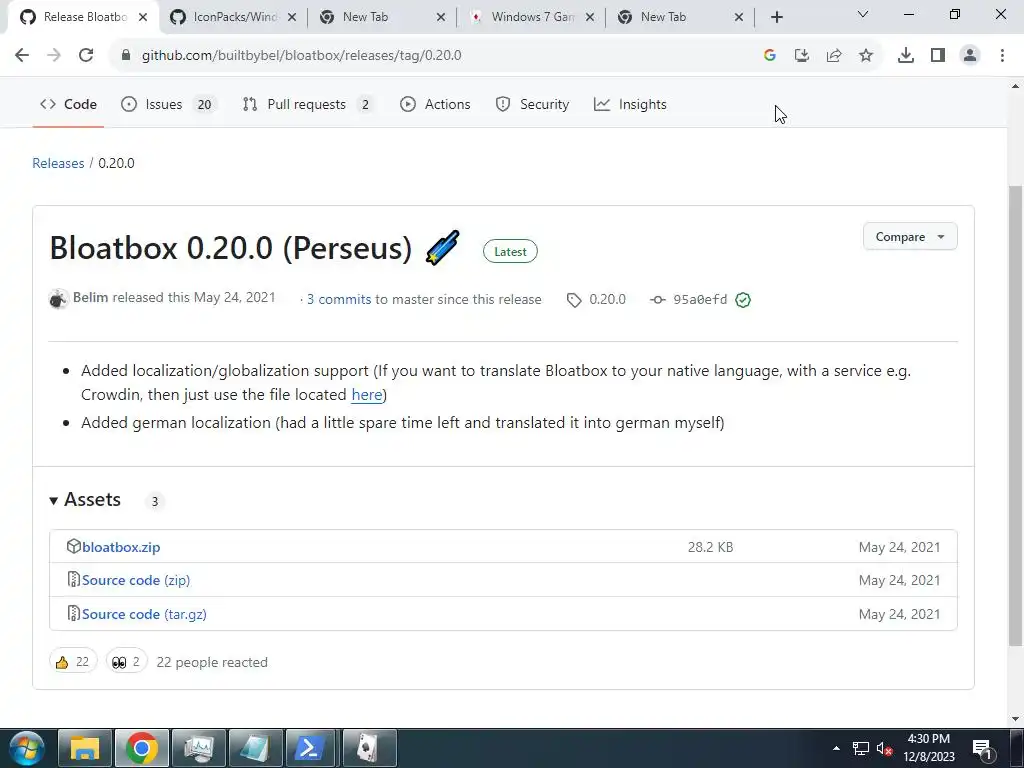Screen dimensions: 1024x768
Task: Open the 3 commits link
Action: pyautogui.click(x=339, y=299)
